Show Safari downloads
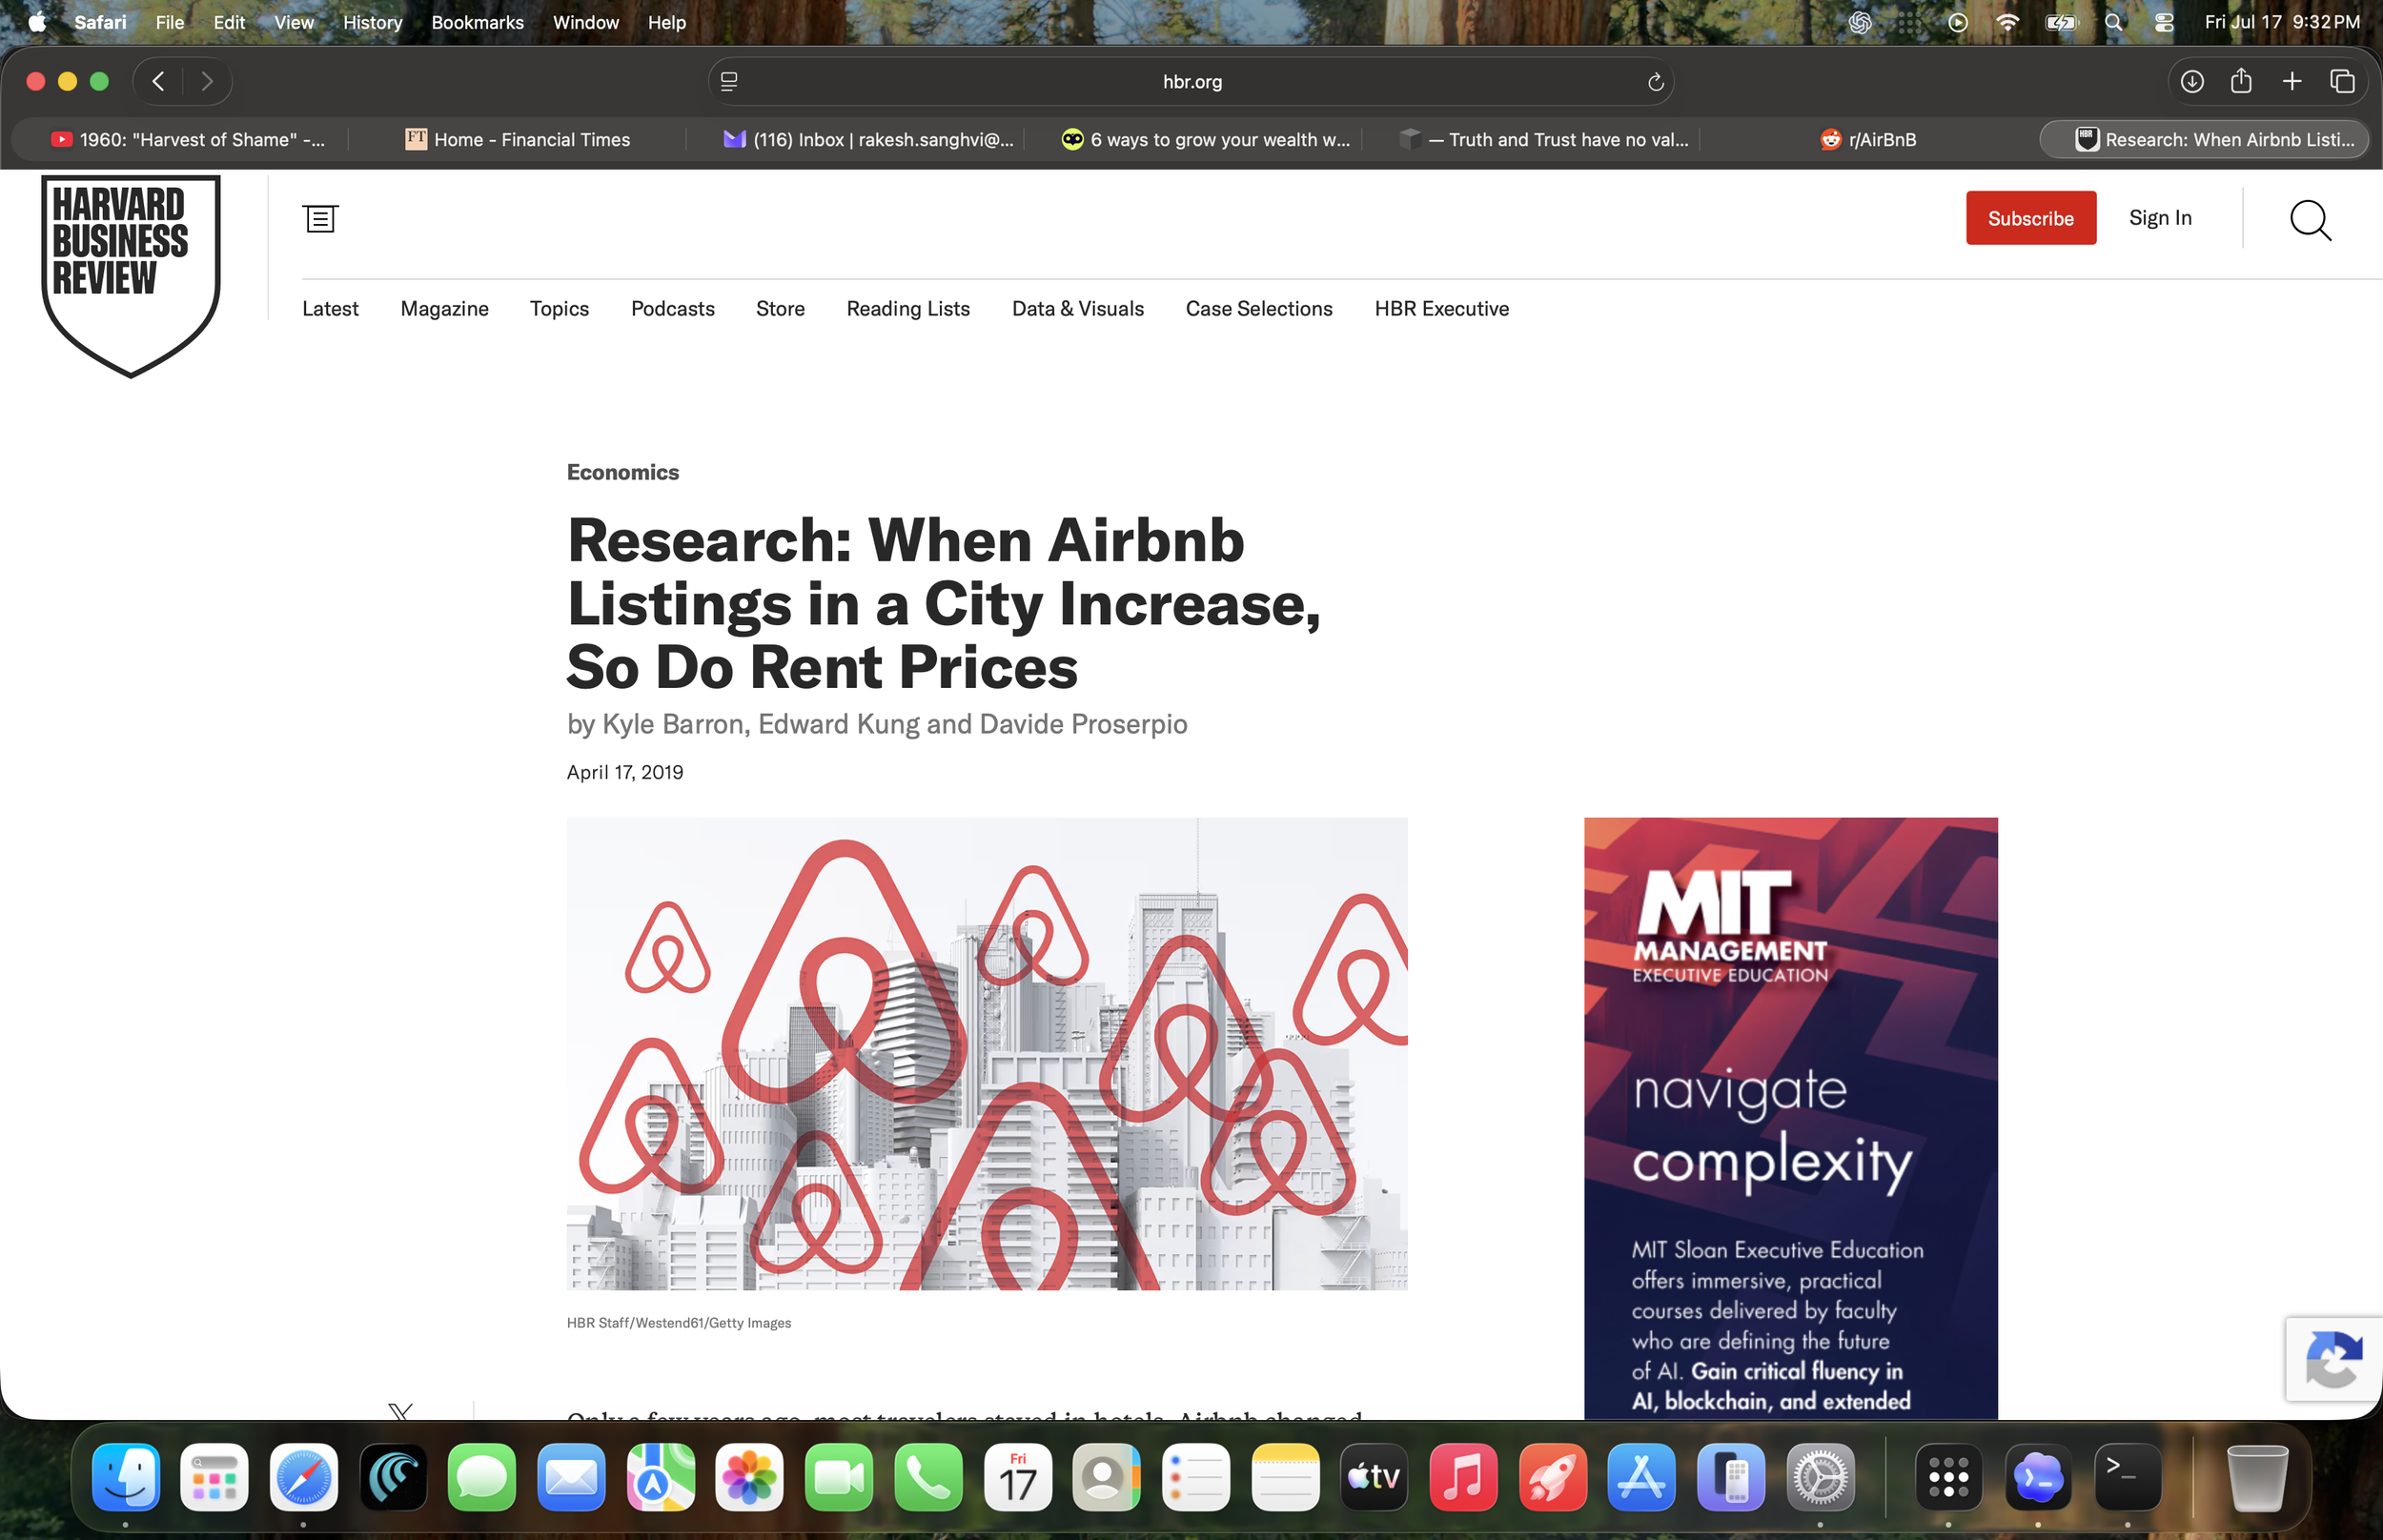Viewport: 2383px width, 1540px height. click(x=2192, y=82)
